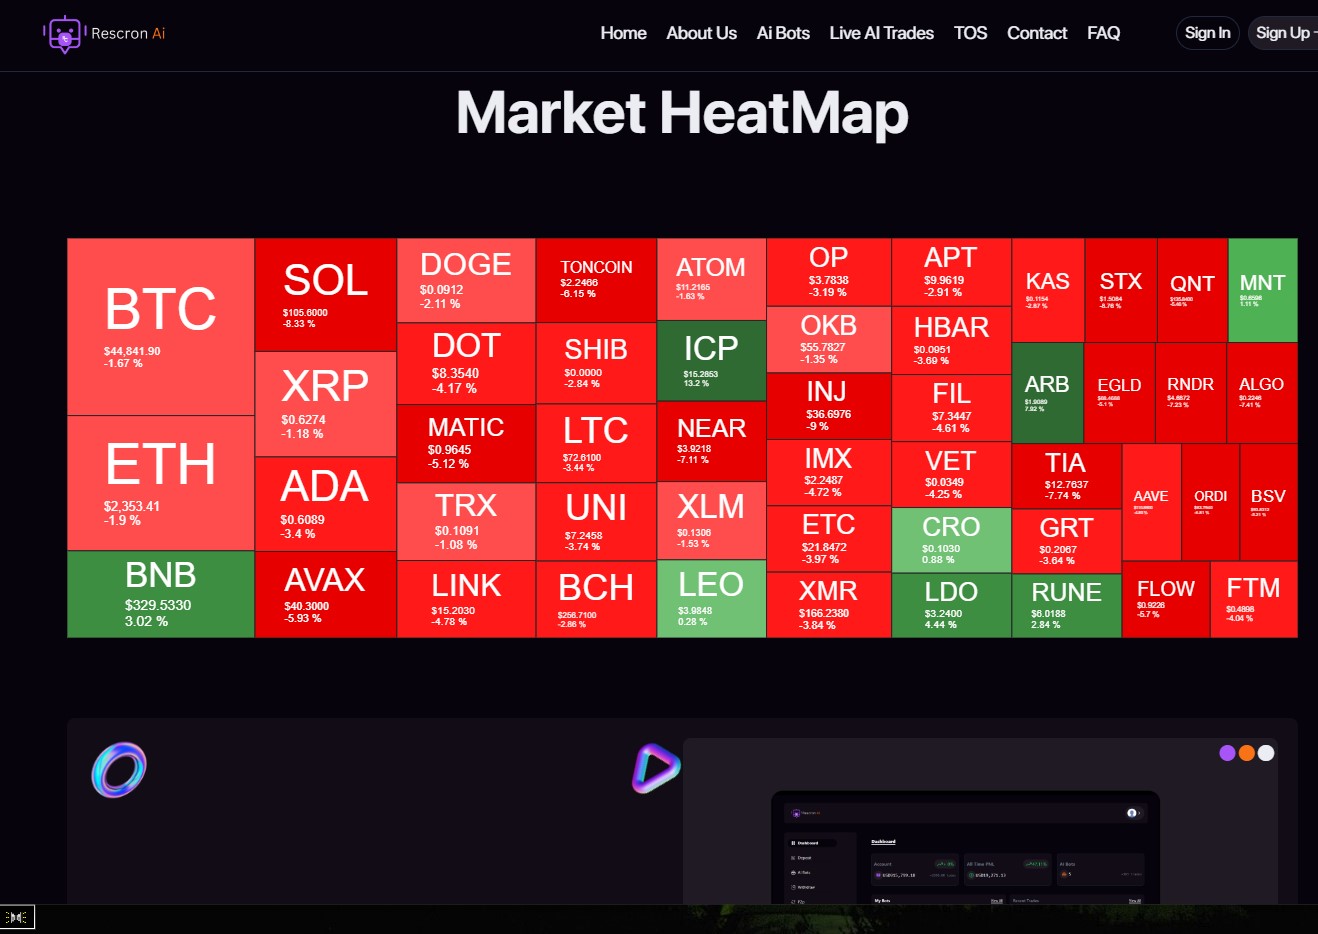Image resolution: width=1318 pixels, height=934 pixels.
Task: Navigate to Live AI Trades
Action: 881,33
